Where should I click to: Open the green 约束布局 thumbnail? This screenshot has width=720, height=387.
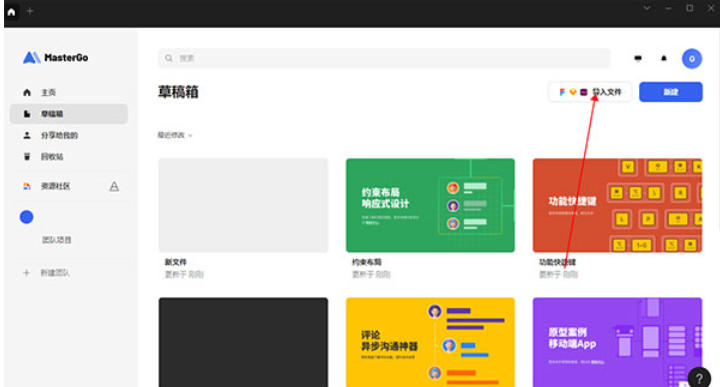pos(430,205)
